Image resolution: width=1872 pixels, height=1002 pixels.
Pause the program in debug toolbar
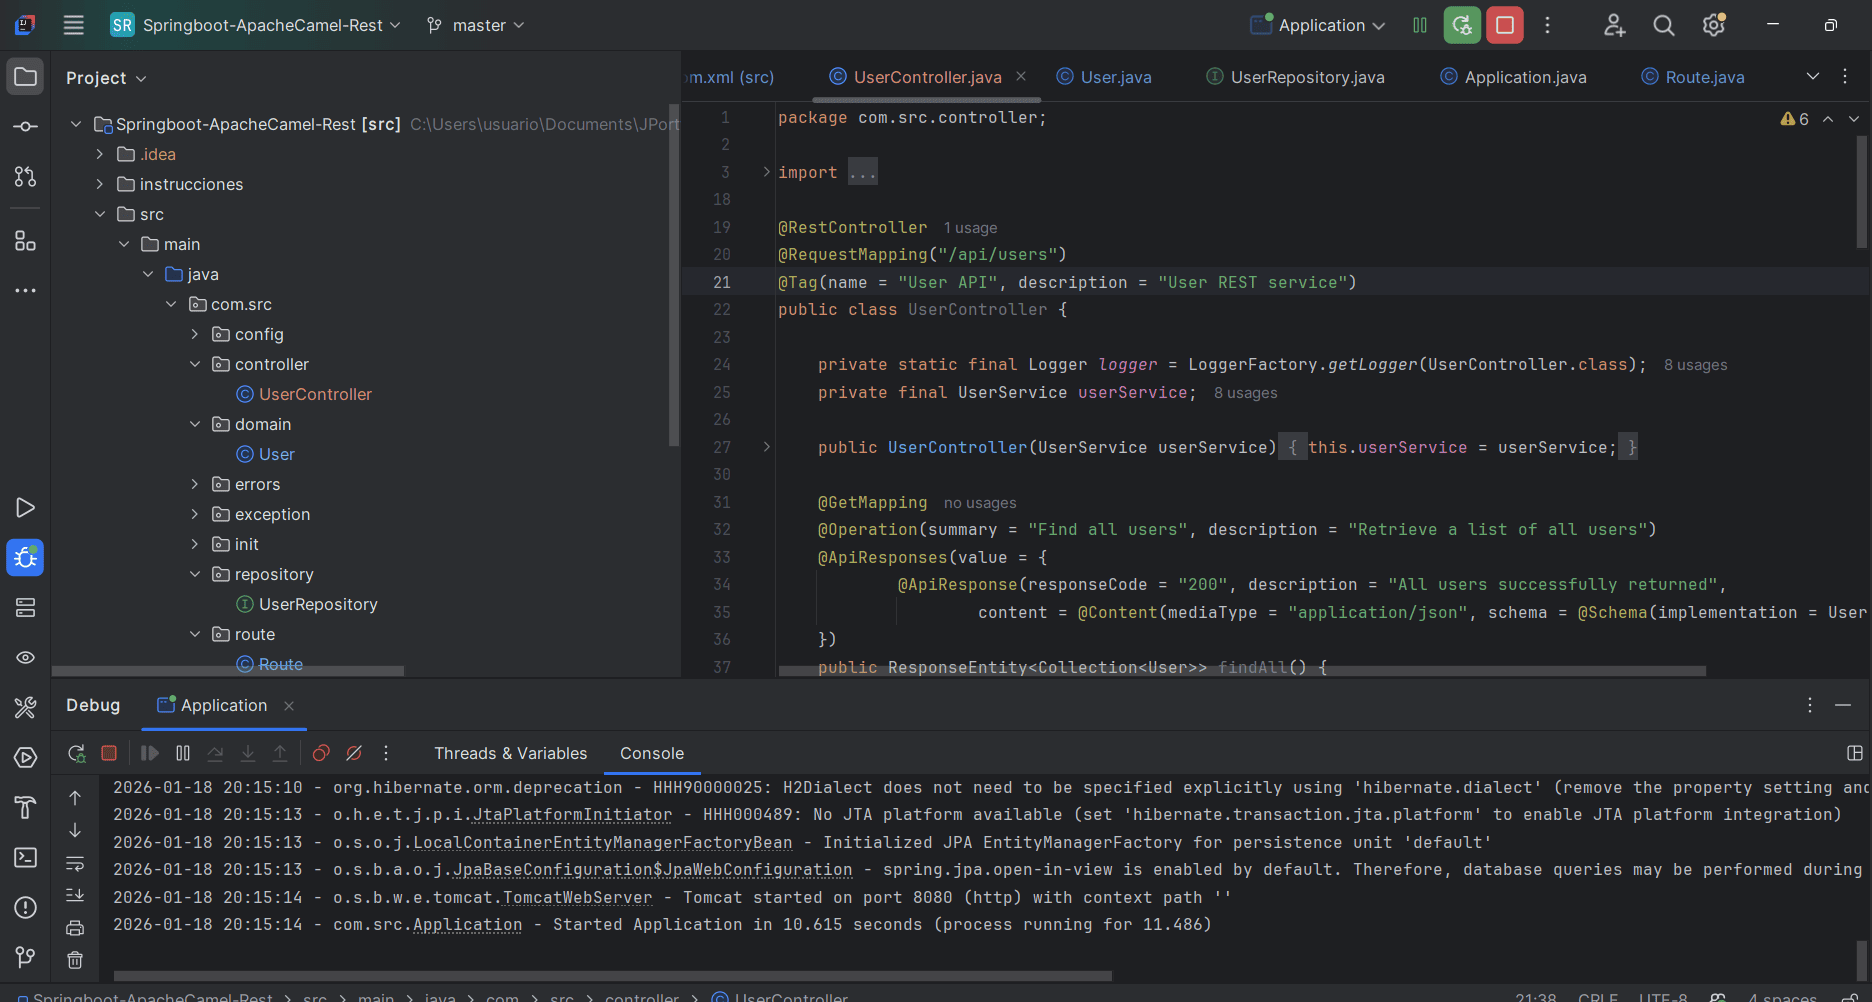183,753
